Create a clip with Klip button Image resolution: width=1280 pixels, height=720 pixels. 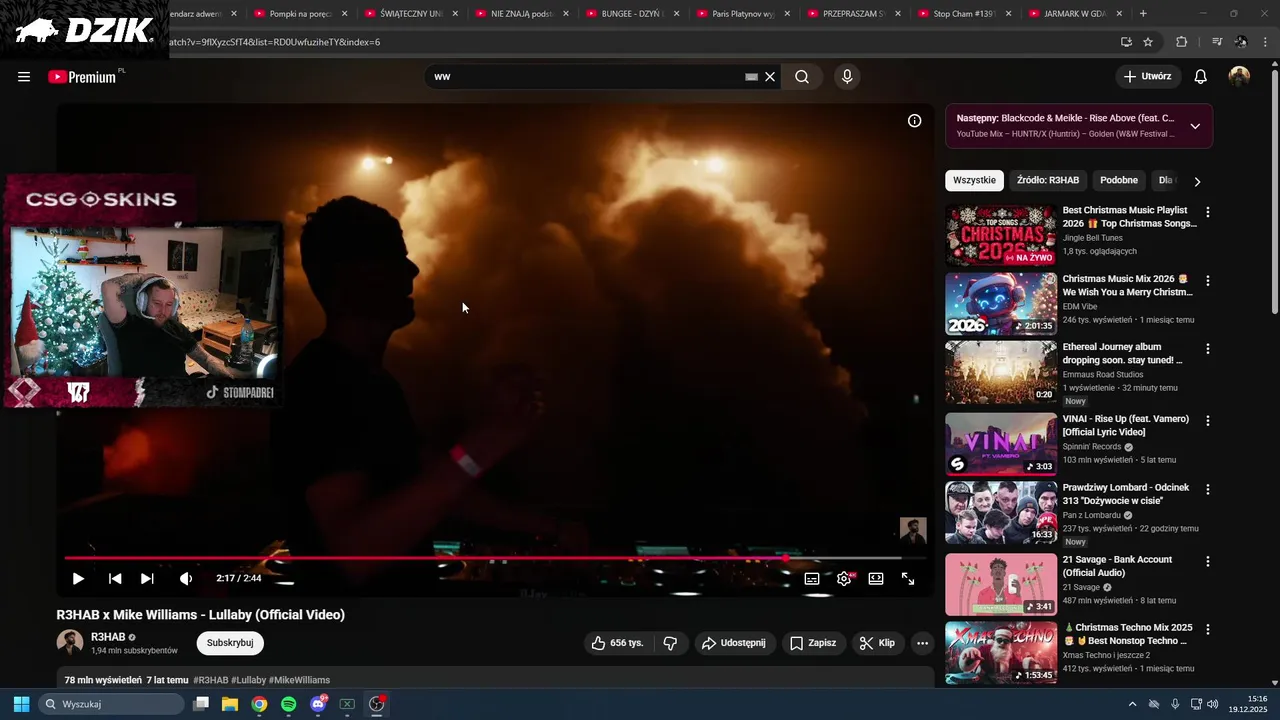click(x=877, y=643)
